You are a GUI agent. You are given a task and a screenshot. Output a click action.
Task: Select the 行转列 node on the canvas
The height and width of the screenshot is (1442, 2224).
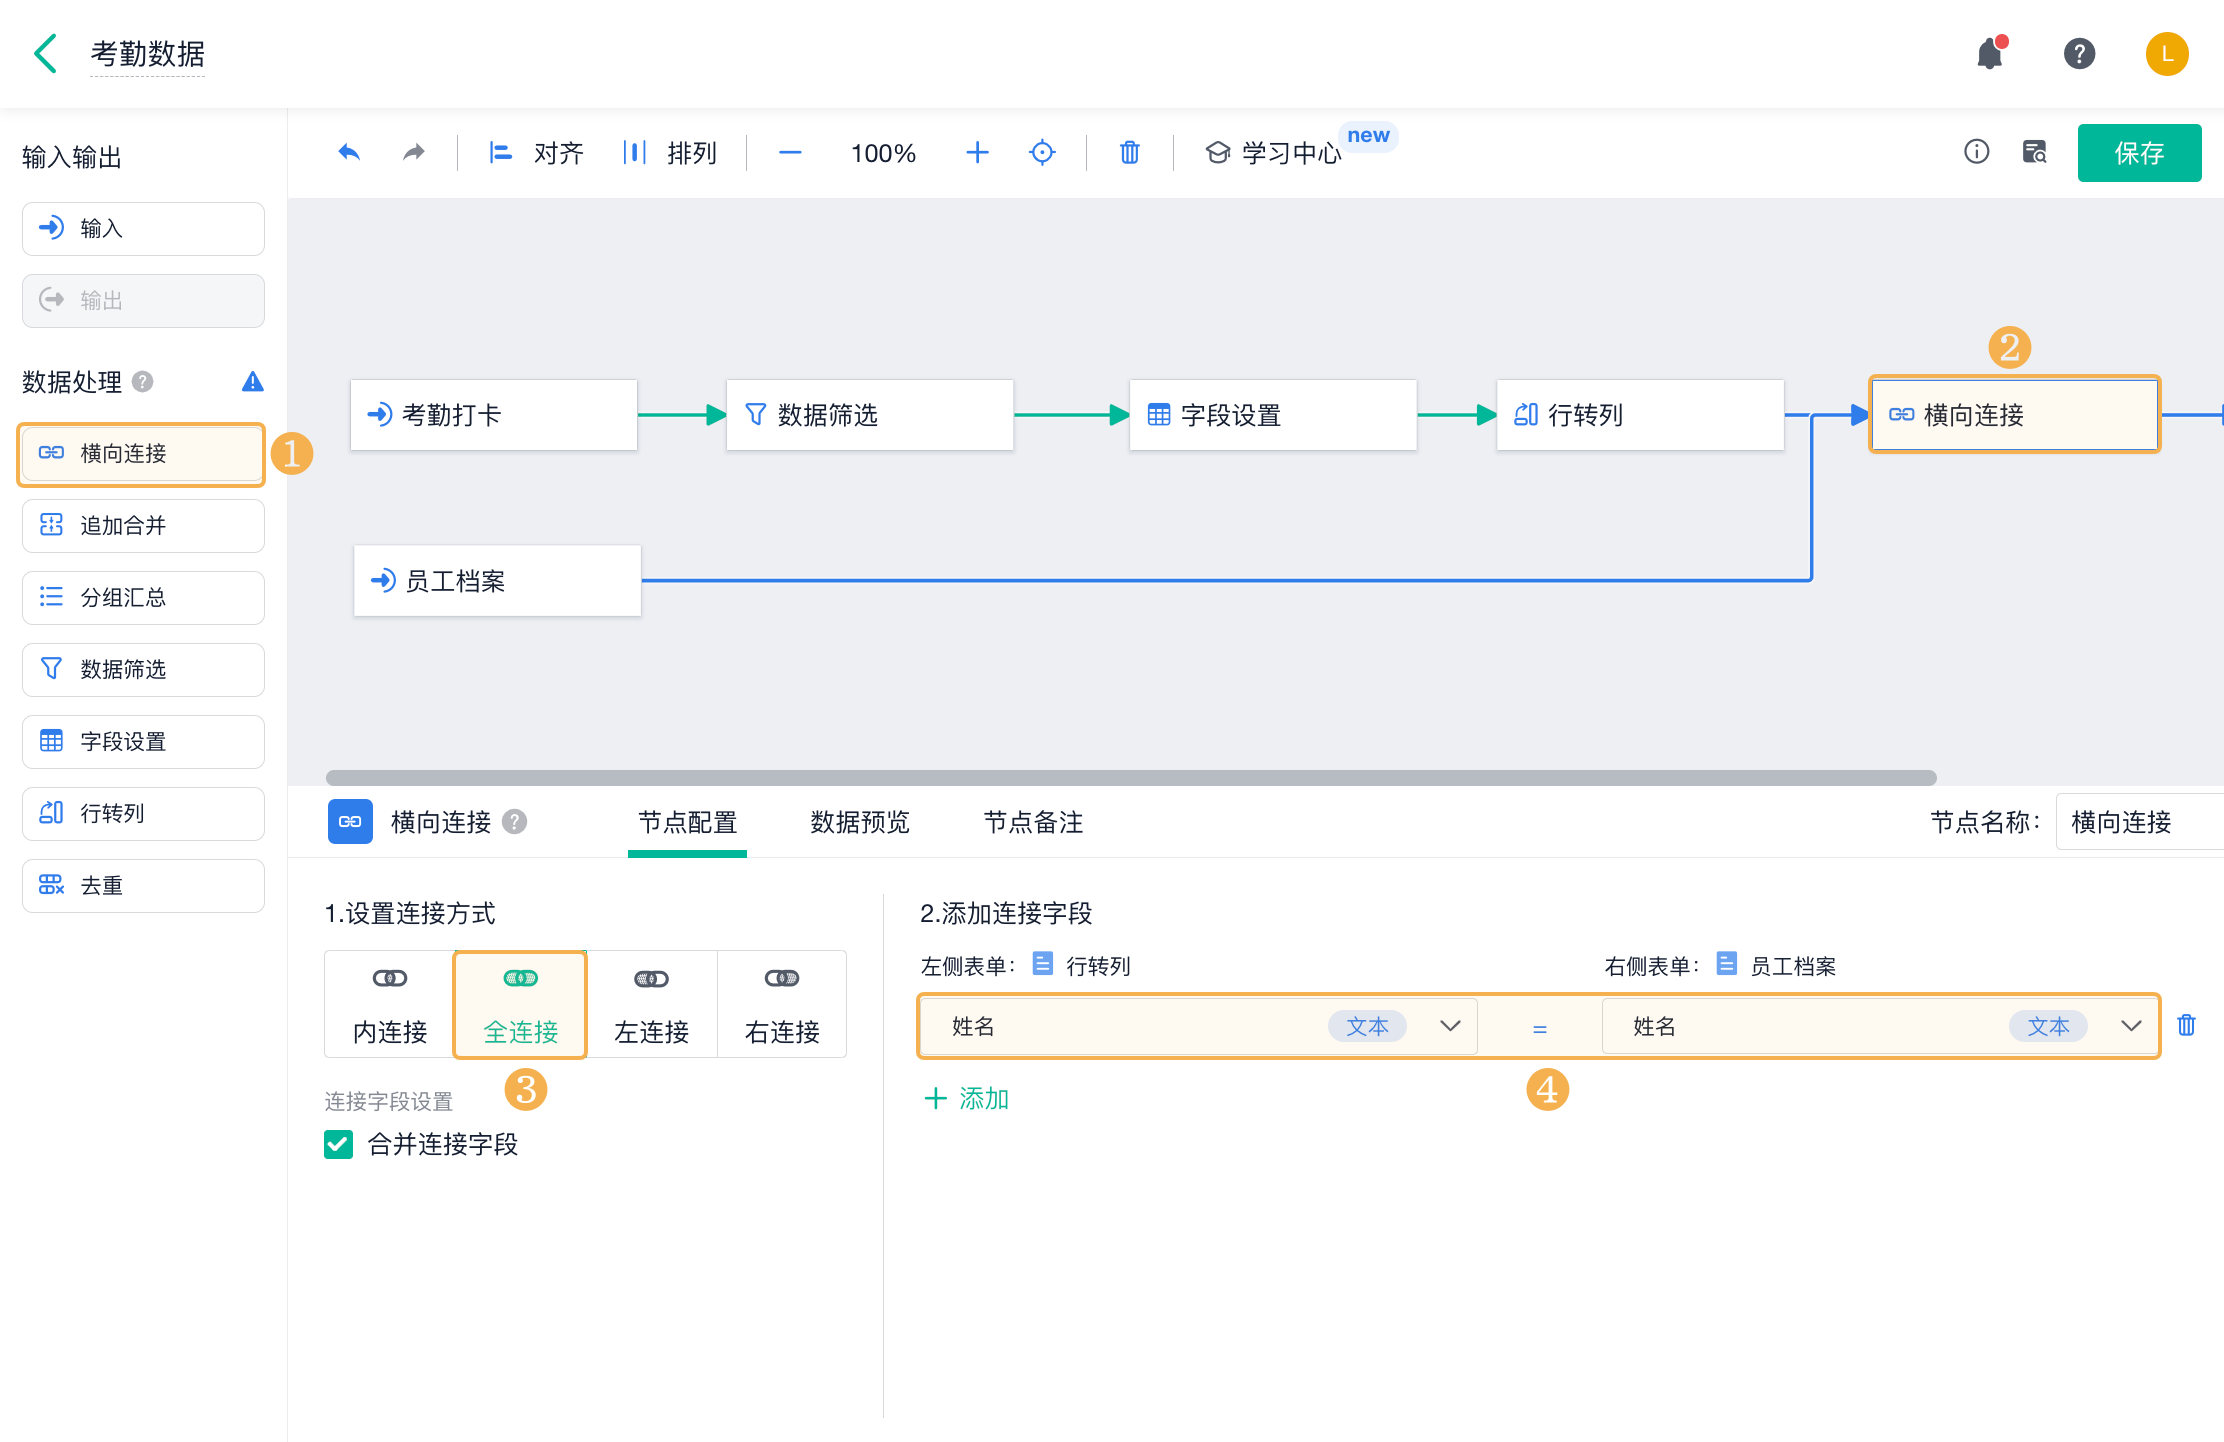tap(1640, 415)
